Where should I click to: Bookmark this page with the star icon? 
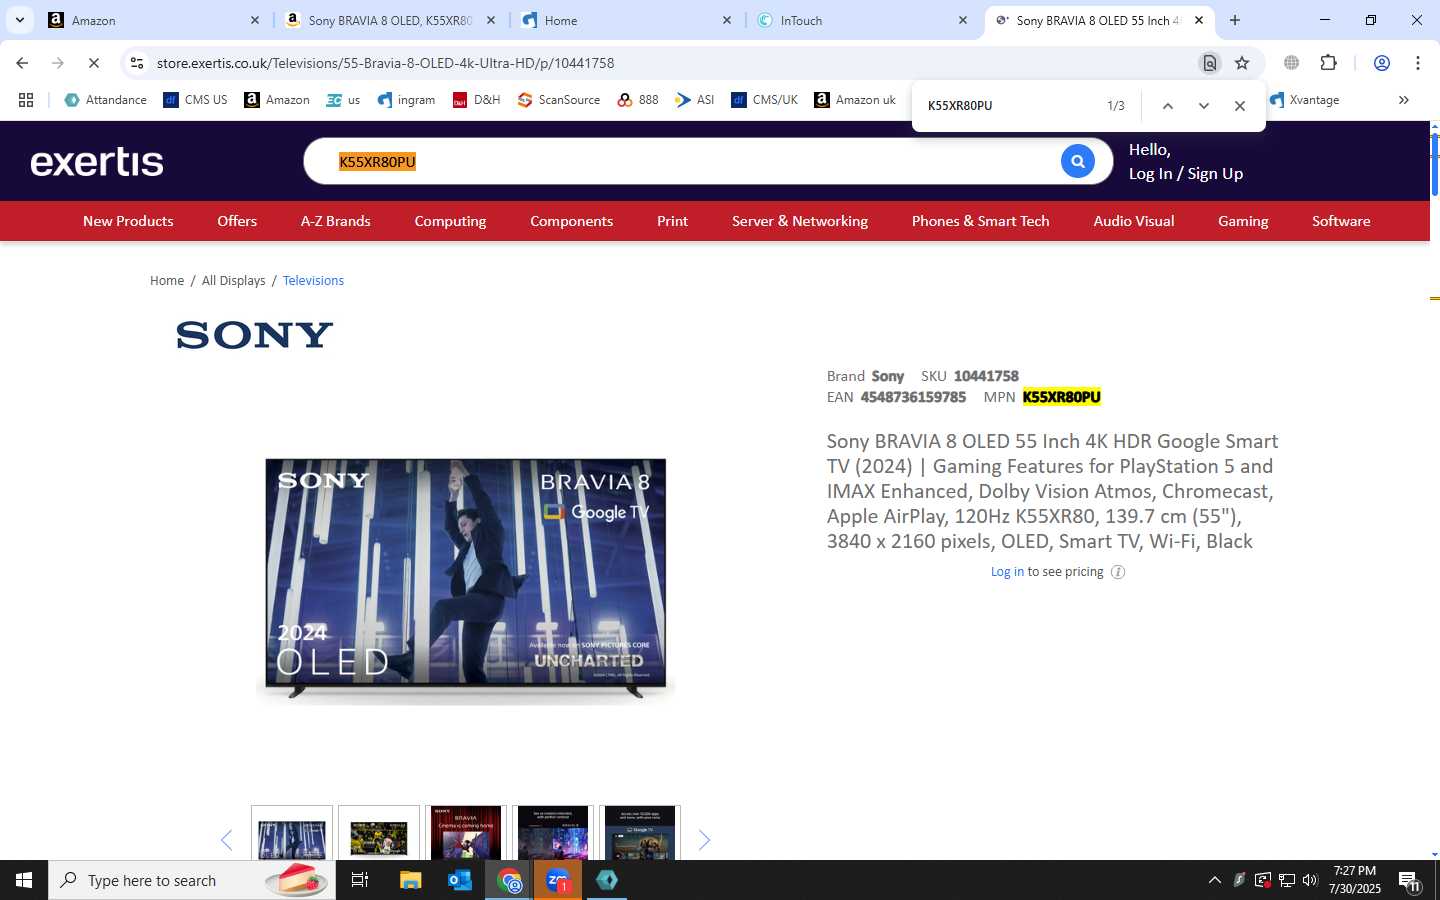(x=1242, y=63)
